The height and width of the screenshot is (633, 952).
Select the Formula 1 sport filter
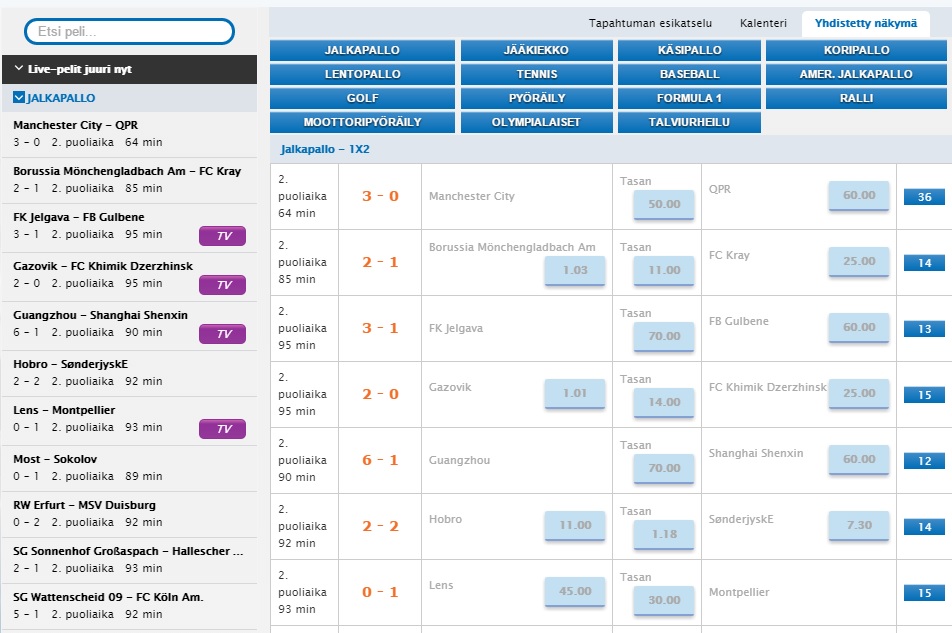click(x=689, y=98)
